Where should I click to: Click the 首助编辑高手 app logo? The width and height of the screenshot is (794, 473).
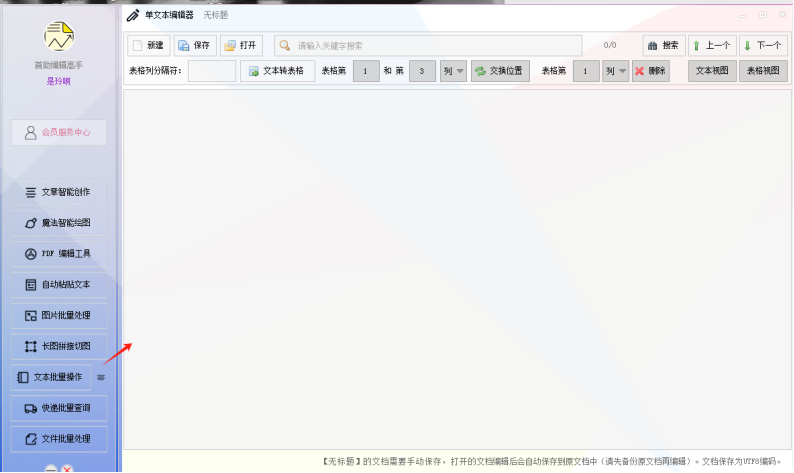[x=59, y=36]
